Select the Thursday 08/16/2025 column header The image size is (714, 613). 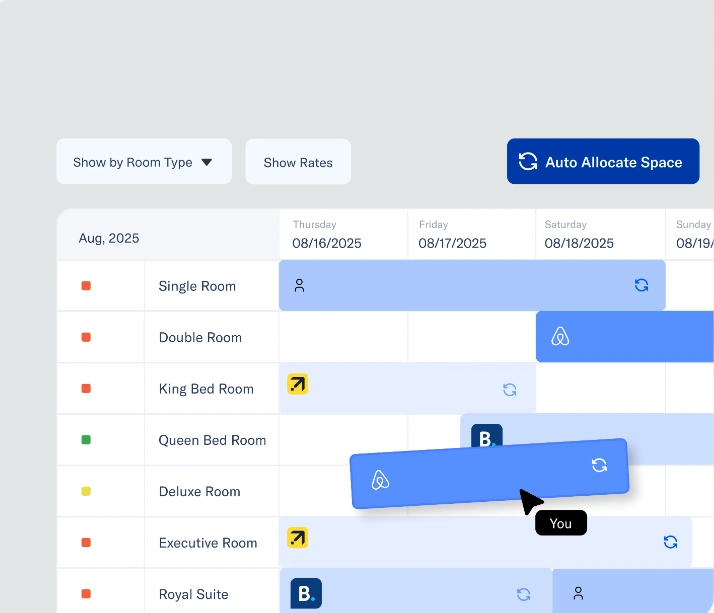tap(343, 235)
